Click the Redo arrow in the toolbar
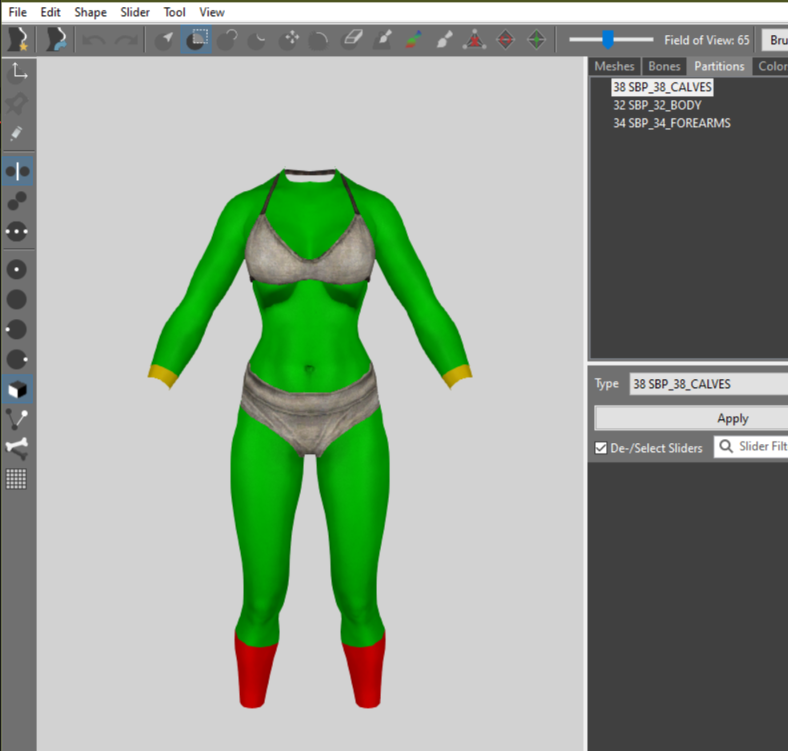 click(x=125, y=40)
